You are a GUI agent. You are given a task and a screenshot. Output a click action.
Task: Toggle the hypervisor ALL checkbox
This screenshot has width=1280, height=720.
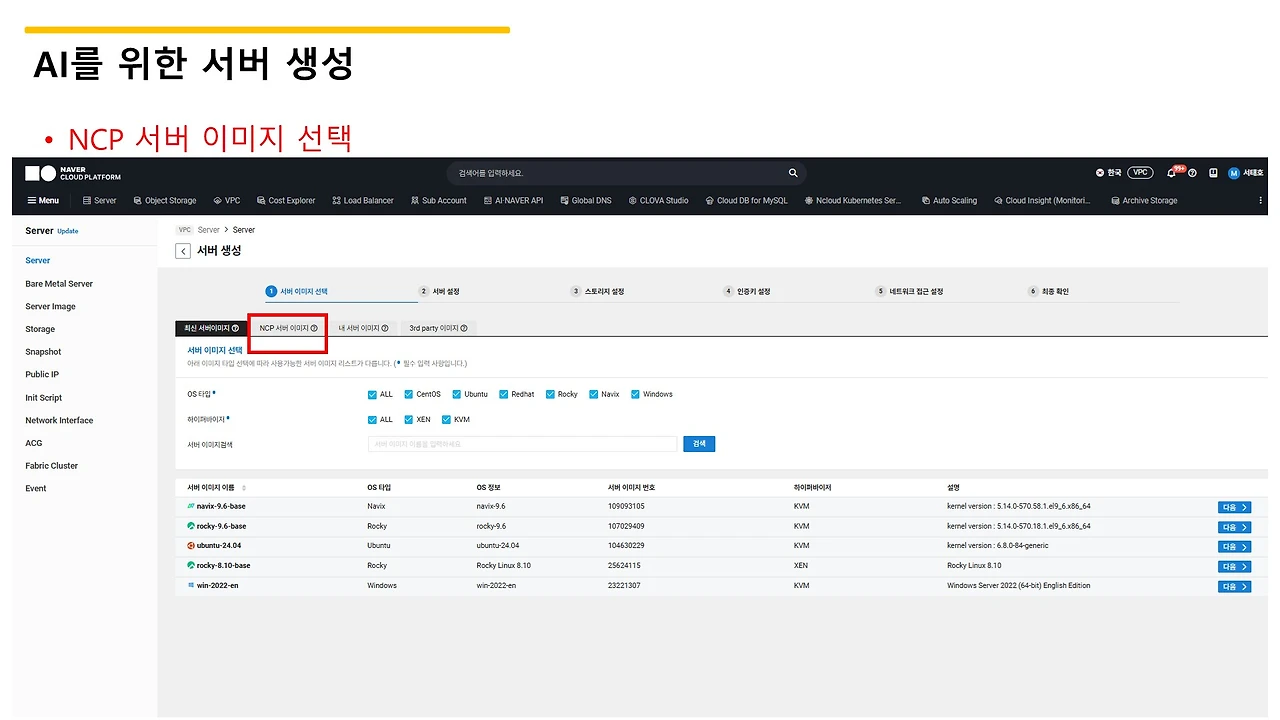tap(373, 419)
